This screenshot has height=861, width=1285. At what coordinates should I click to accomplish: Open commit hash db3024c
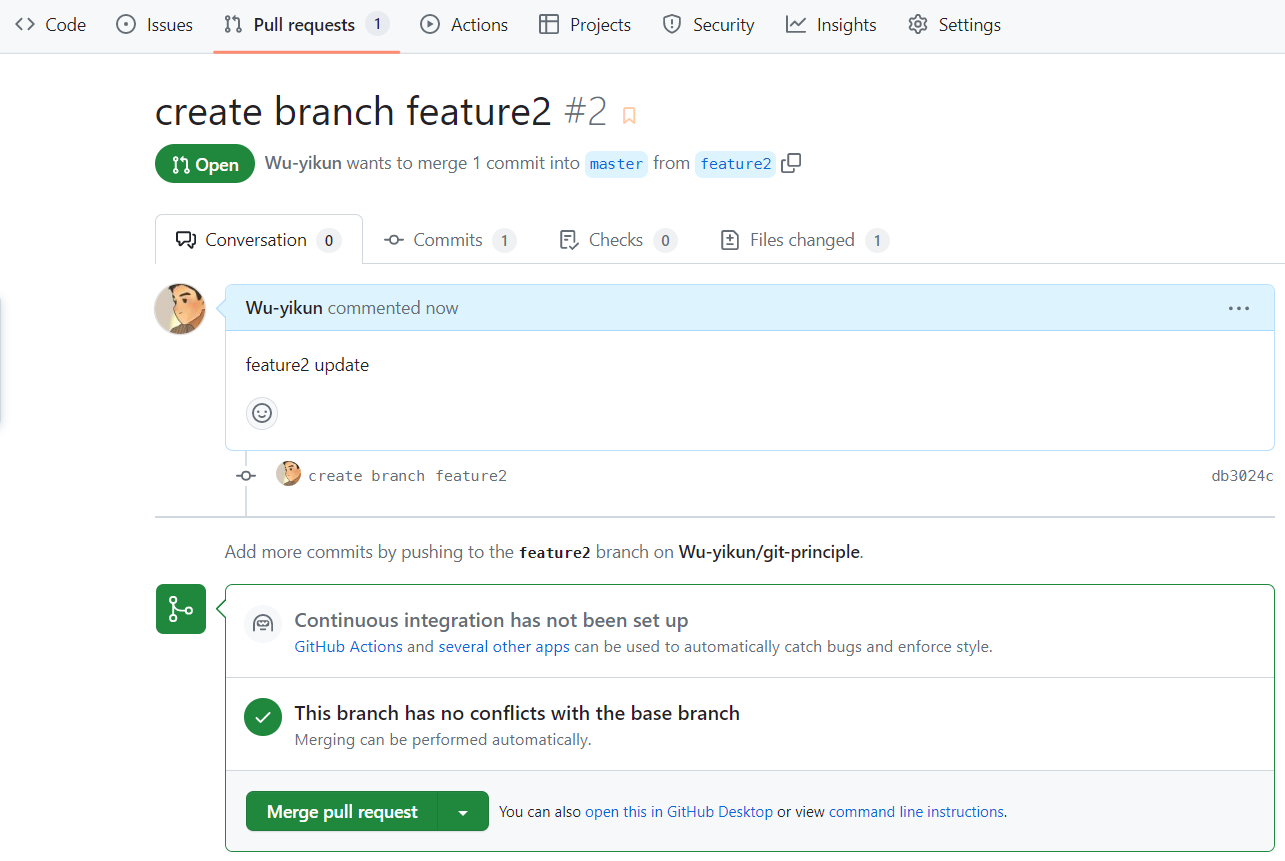tap(1243, 476)
